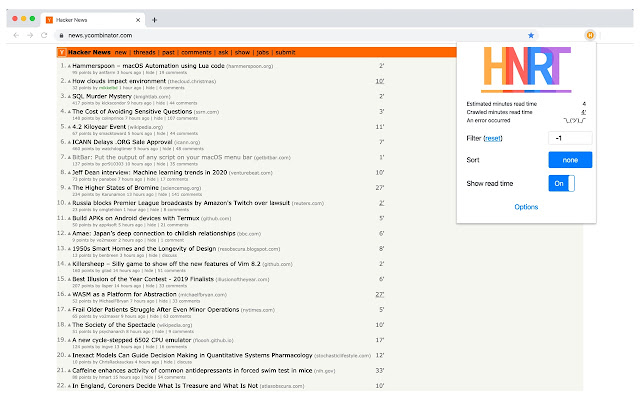Viewport: 640px width, 400px height.
Task: Open the 'threads' menu item
Action: point(144,52)
